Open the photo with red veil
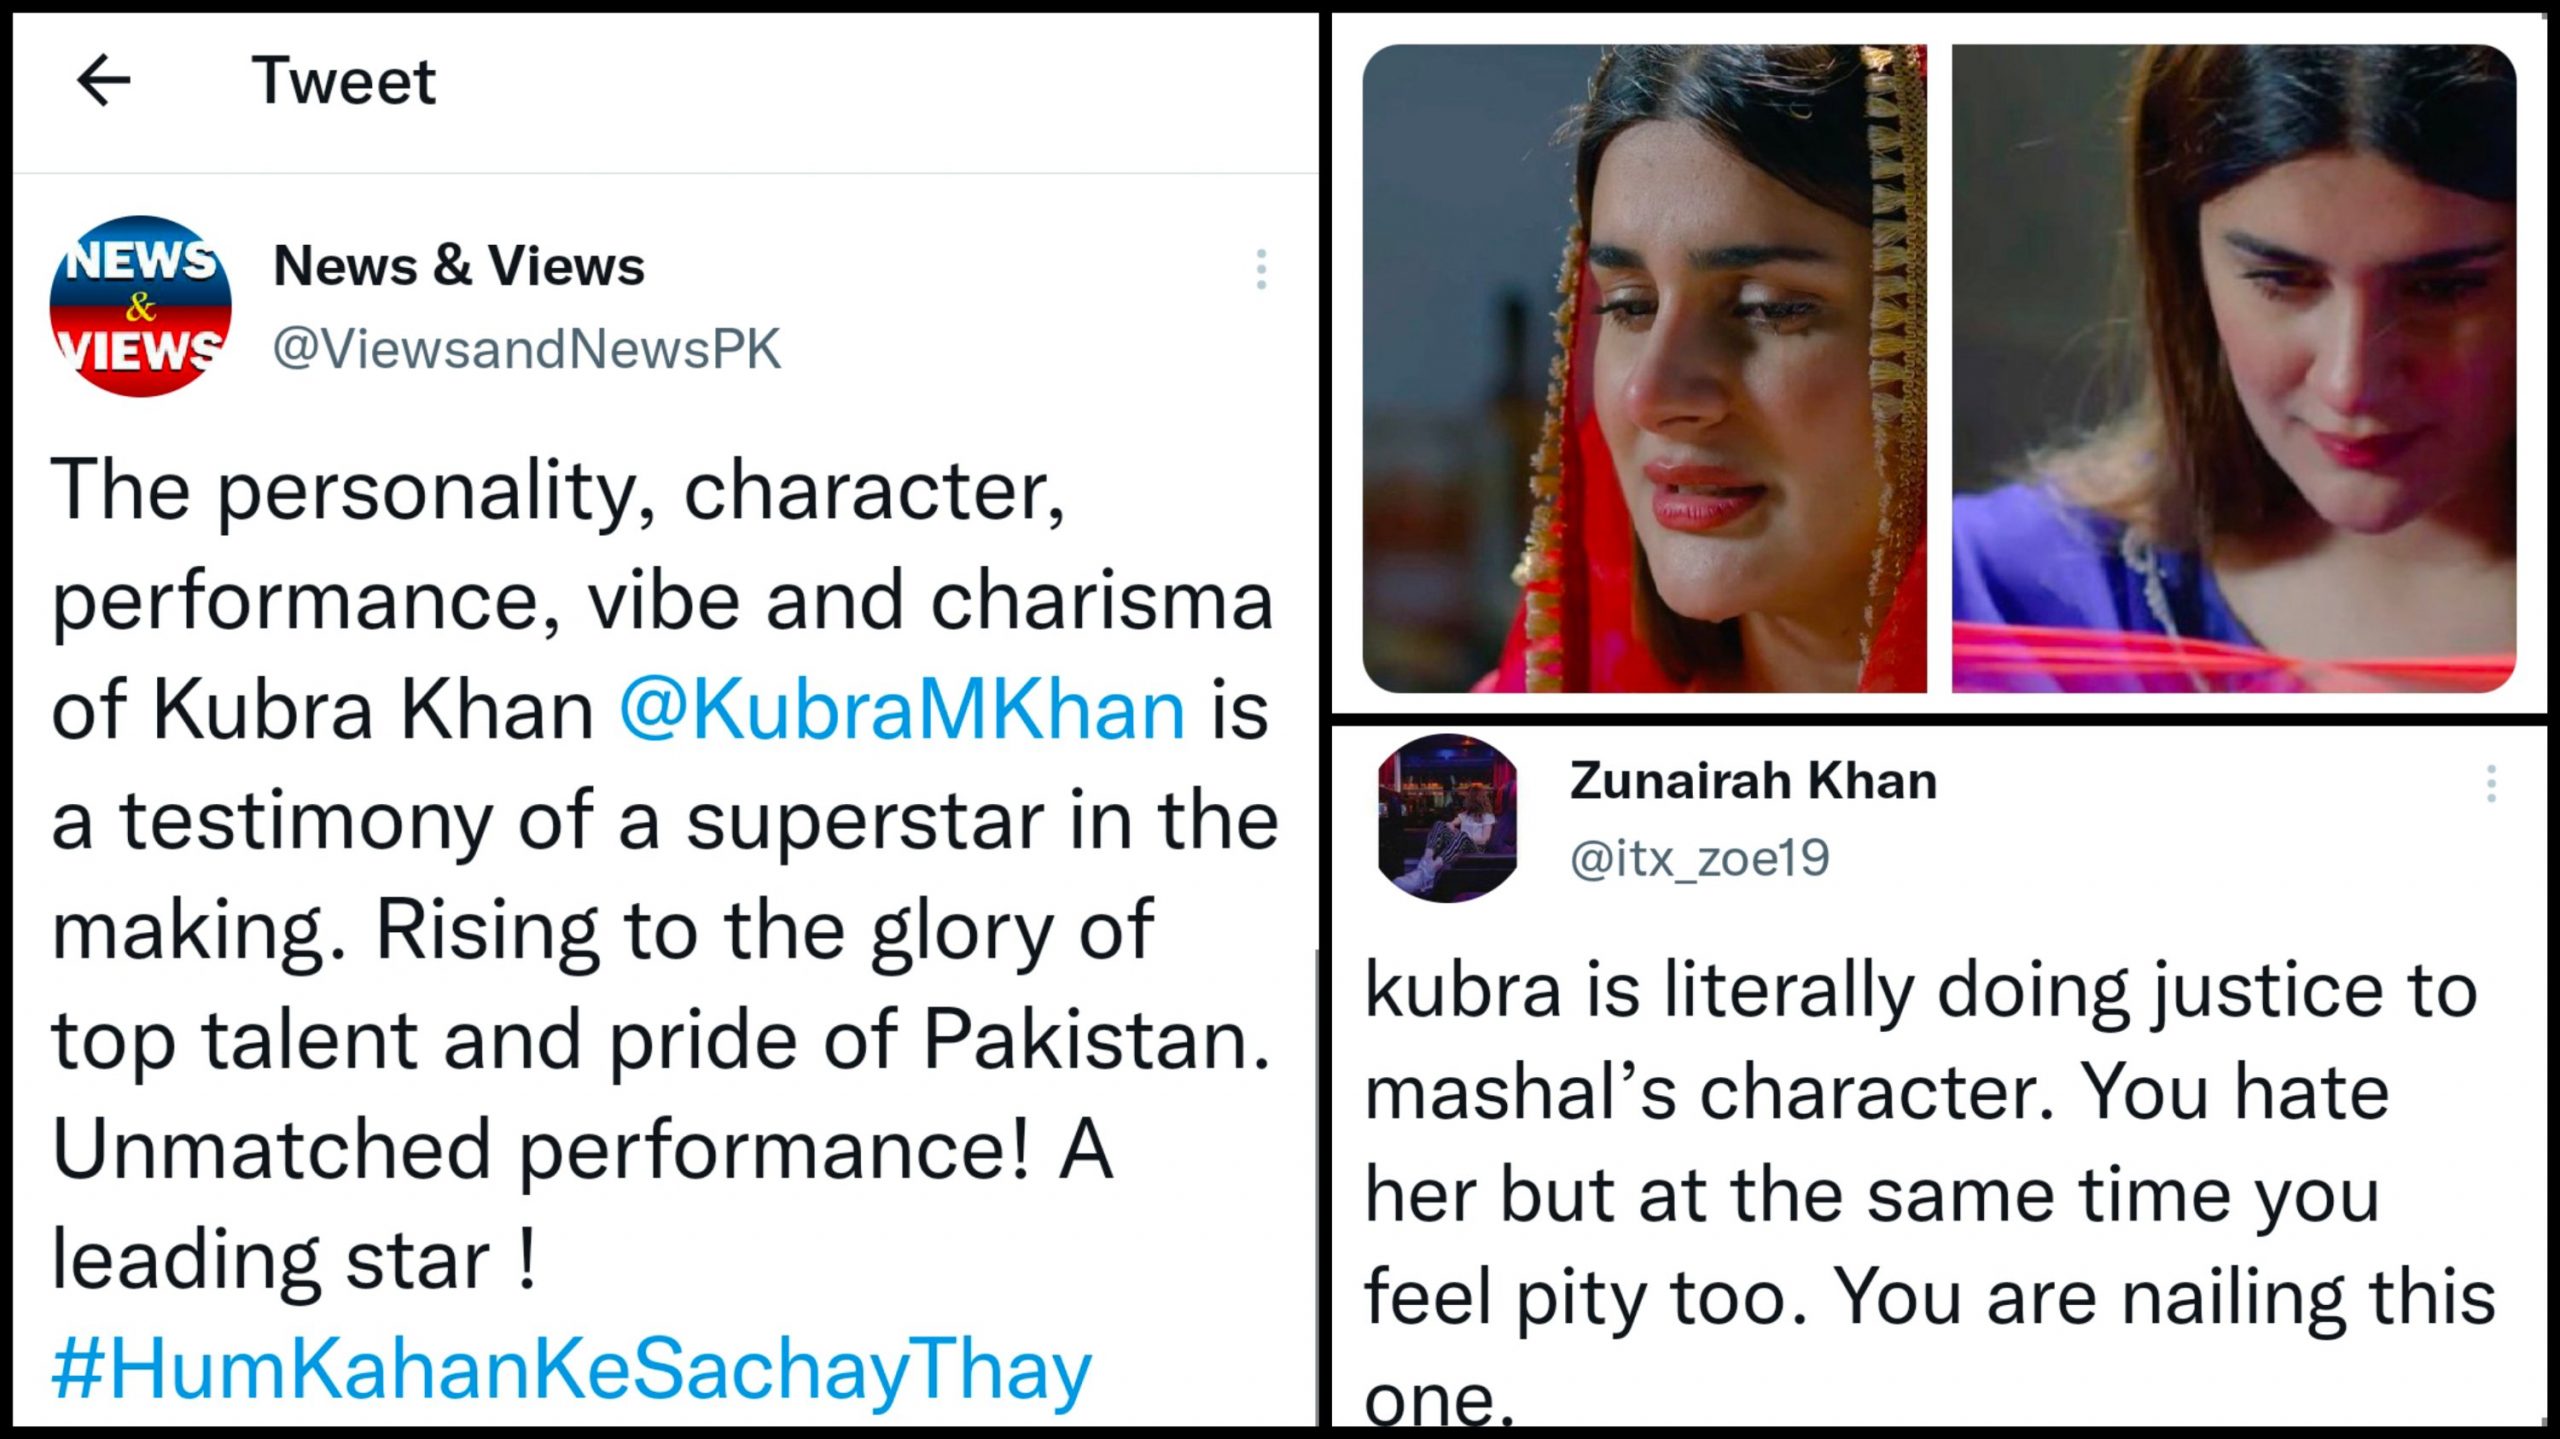The width and height of the screenshot is (2560, 1439). pos(1644,368)
